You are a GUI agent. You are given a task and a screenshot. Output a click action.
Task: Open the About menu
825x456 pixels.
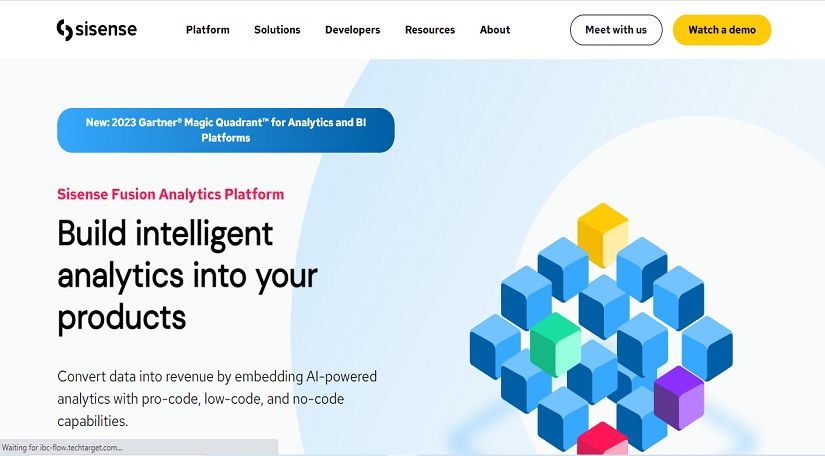(495, 30)
